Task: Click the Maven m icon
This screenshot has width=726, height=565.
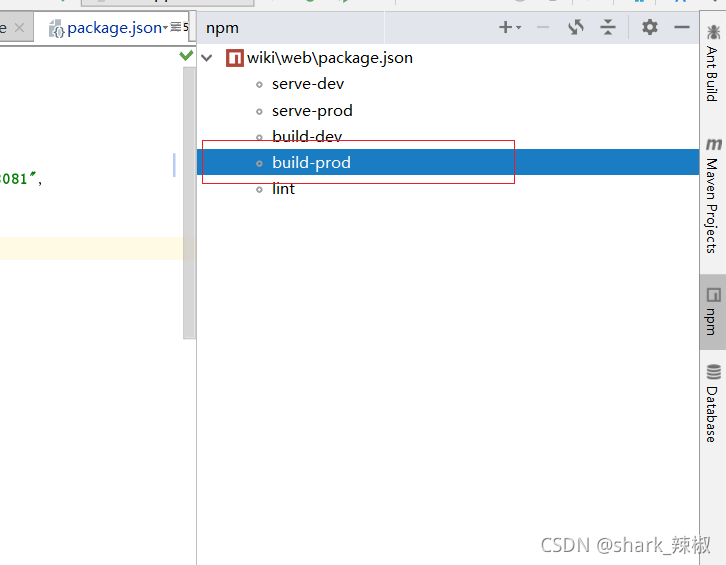Action: pos(713,144)
